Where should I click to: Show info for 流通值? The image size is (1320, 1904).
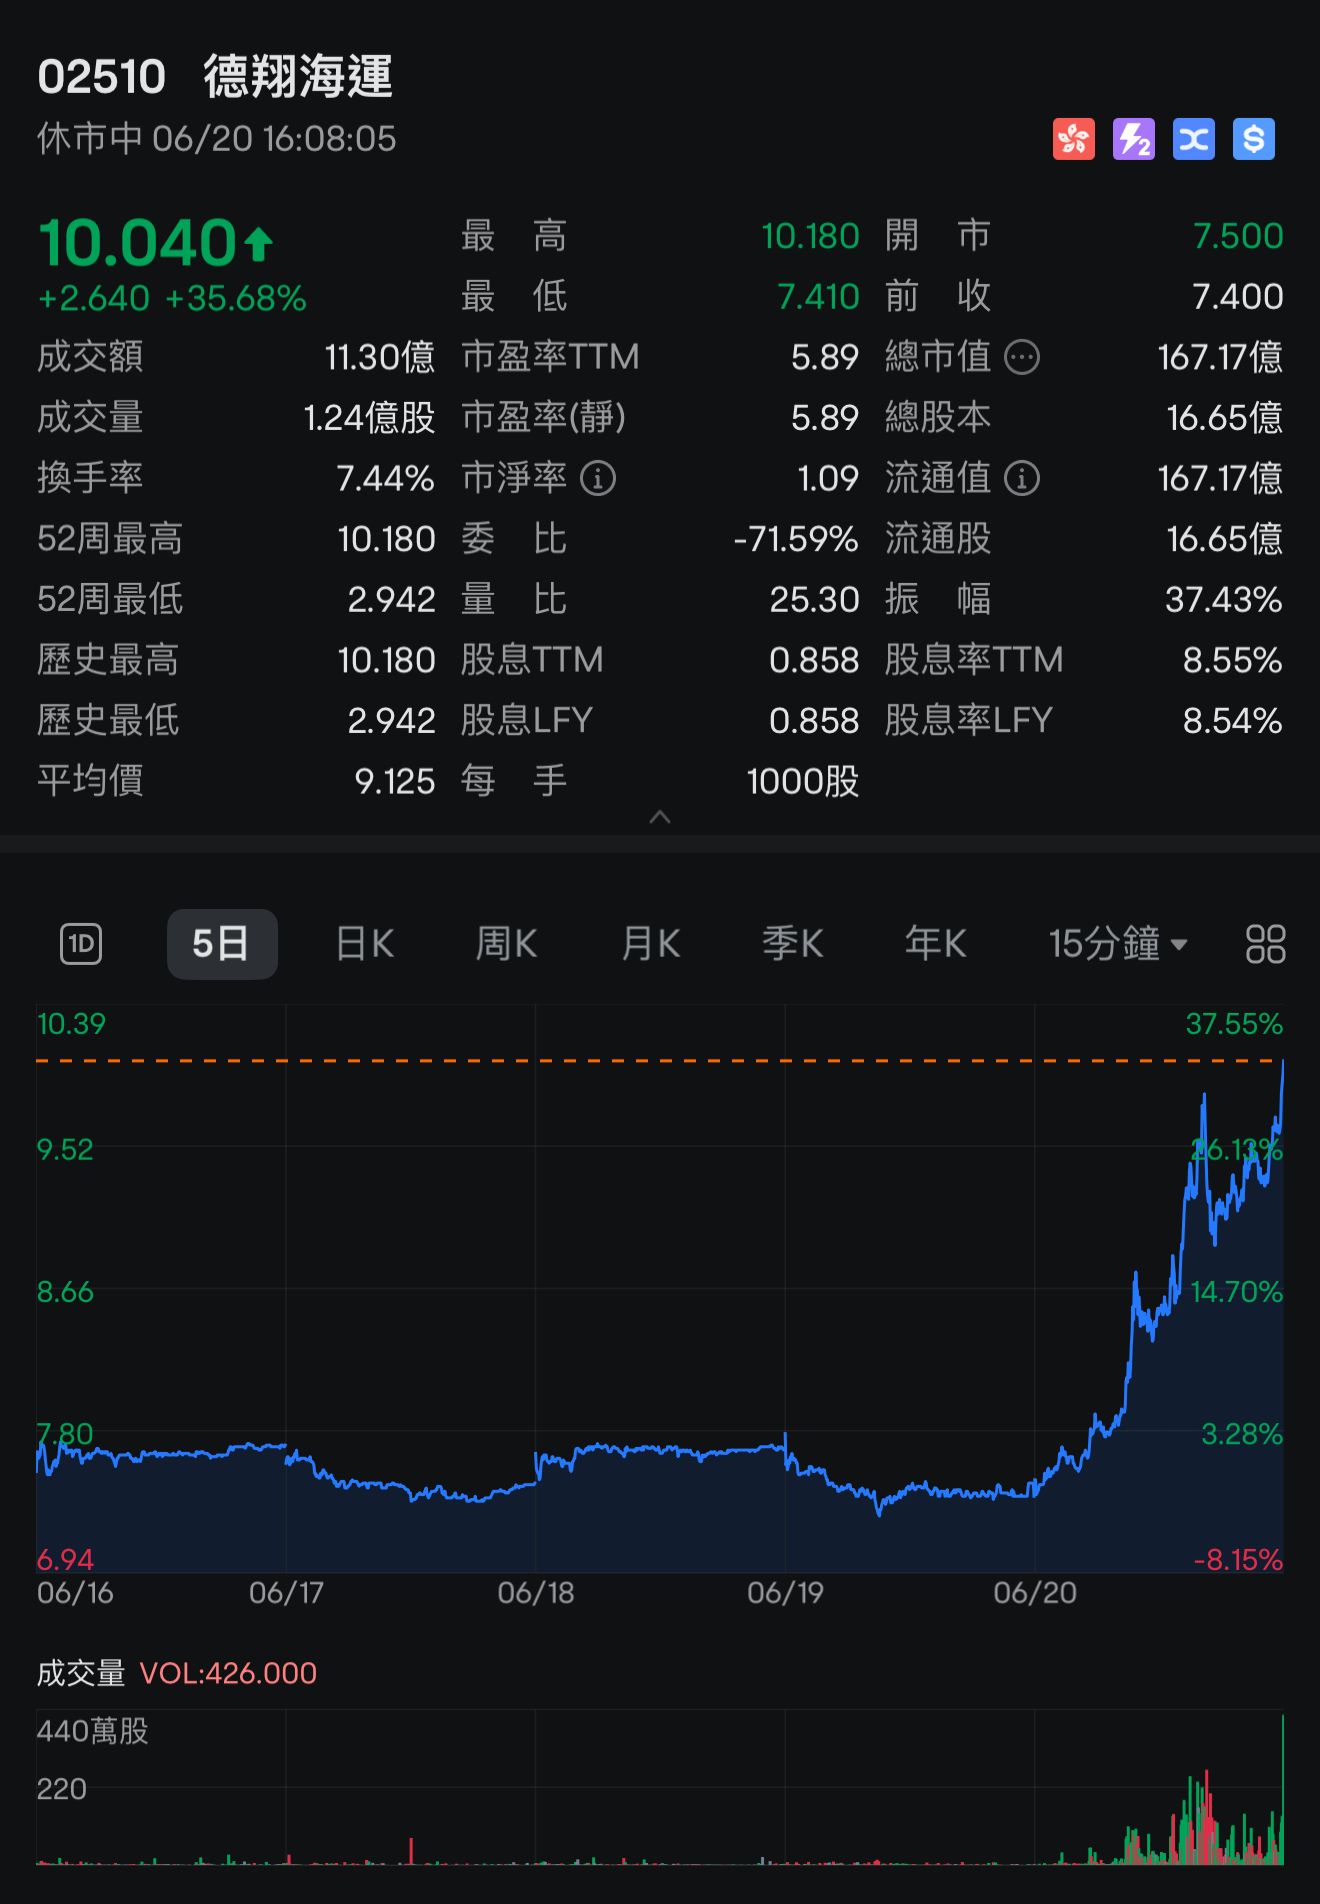[x=1022, y=478]
